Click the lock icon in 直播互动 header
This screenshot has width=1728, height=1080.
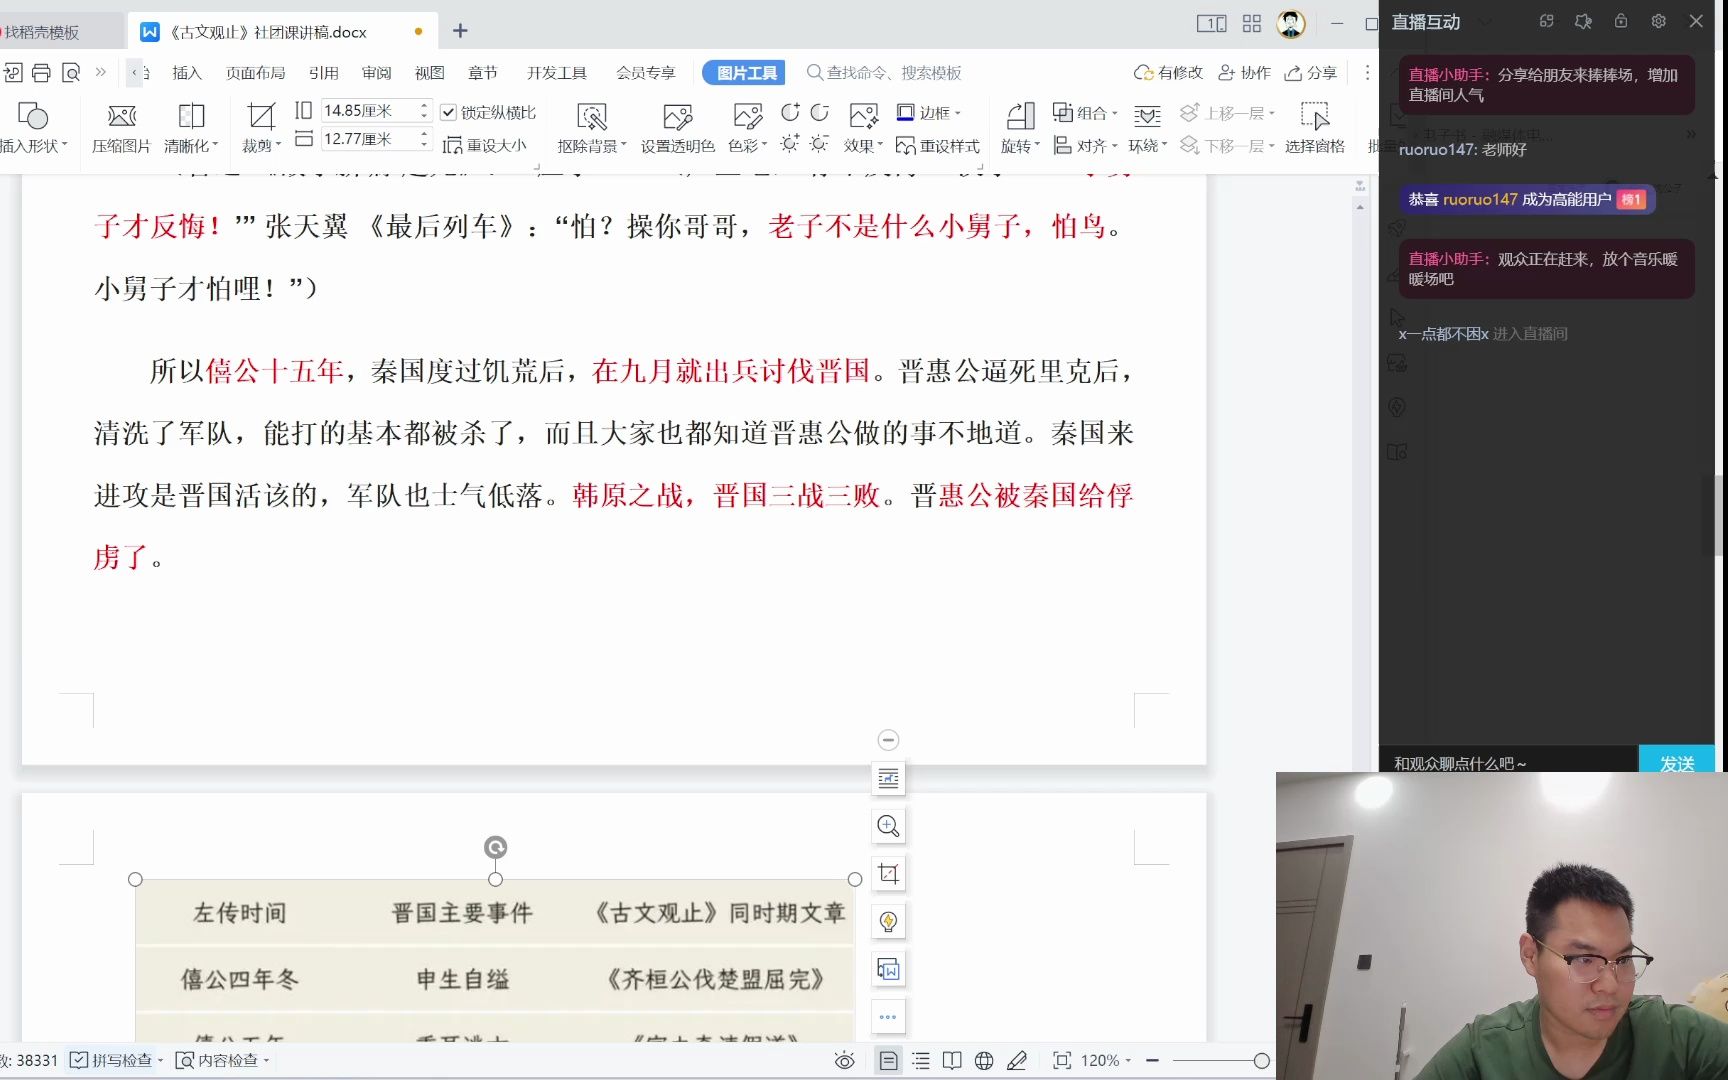[1621, 21]
